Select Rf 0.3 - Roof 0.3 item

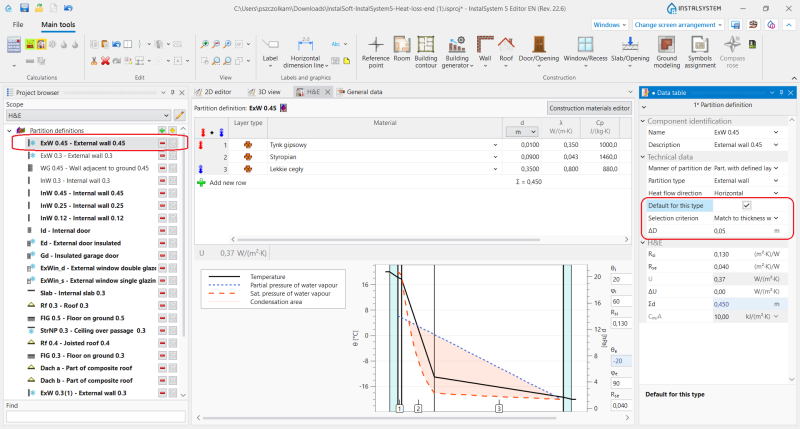(x=64, y=306)
